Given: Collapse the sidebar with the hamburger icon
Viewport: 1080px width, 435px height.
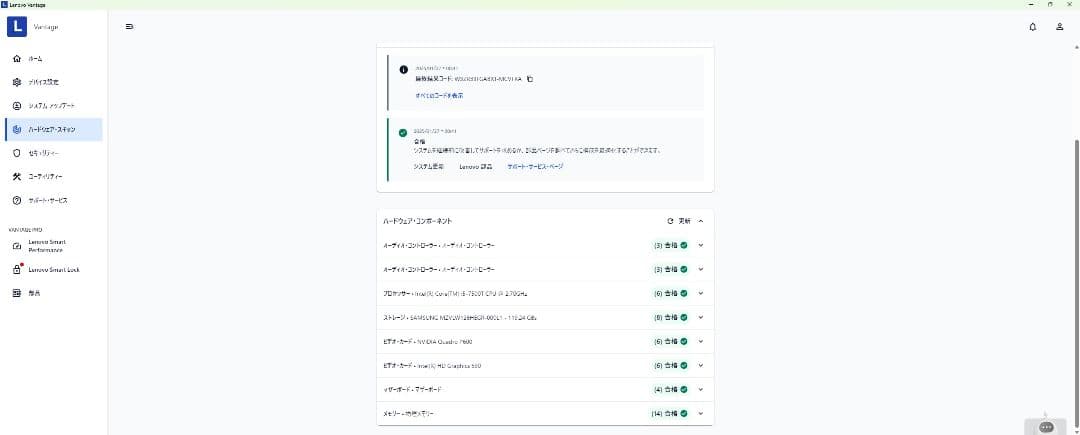Looking at the screenshot, I should [x=129, y=27].
